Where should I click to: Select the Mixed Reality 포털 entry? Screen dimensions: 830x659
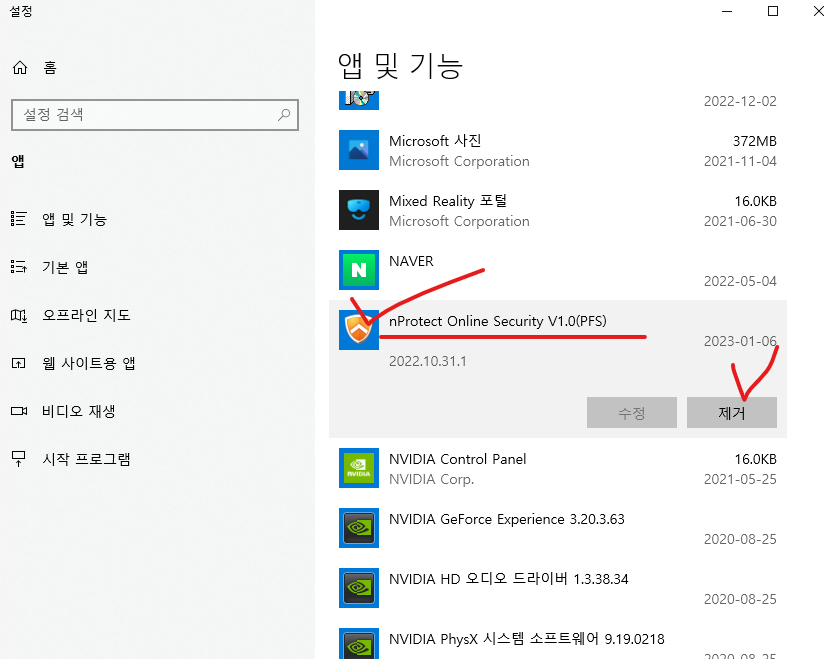click(558, 210)
